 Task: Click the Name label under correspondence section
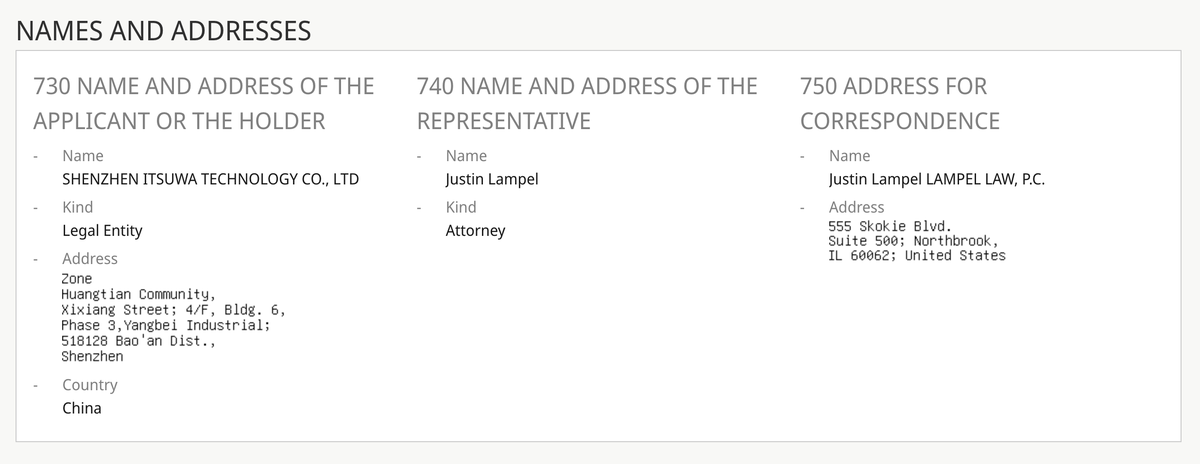click(850, 156)
